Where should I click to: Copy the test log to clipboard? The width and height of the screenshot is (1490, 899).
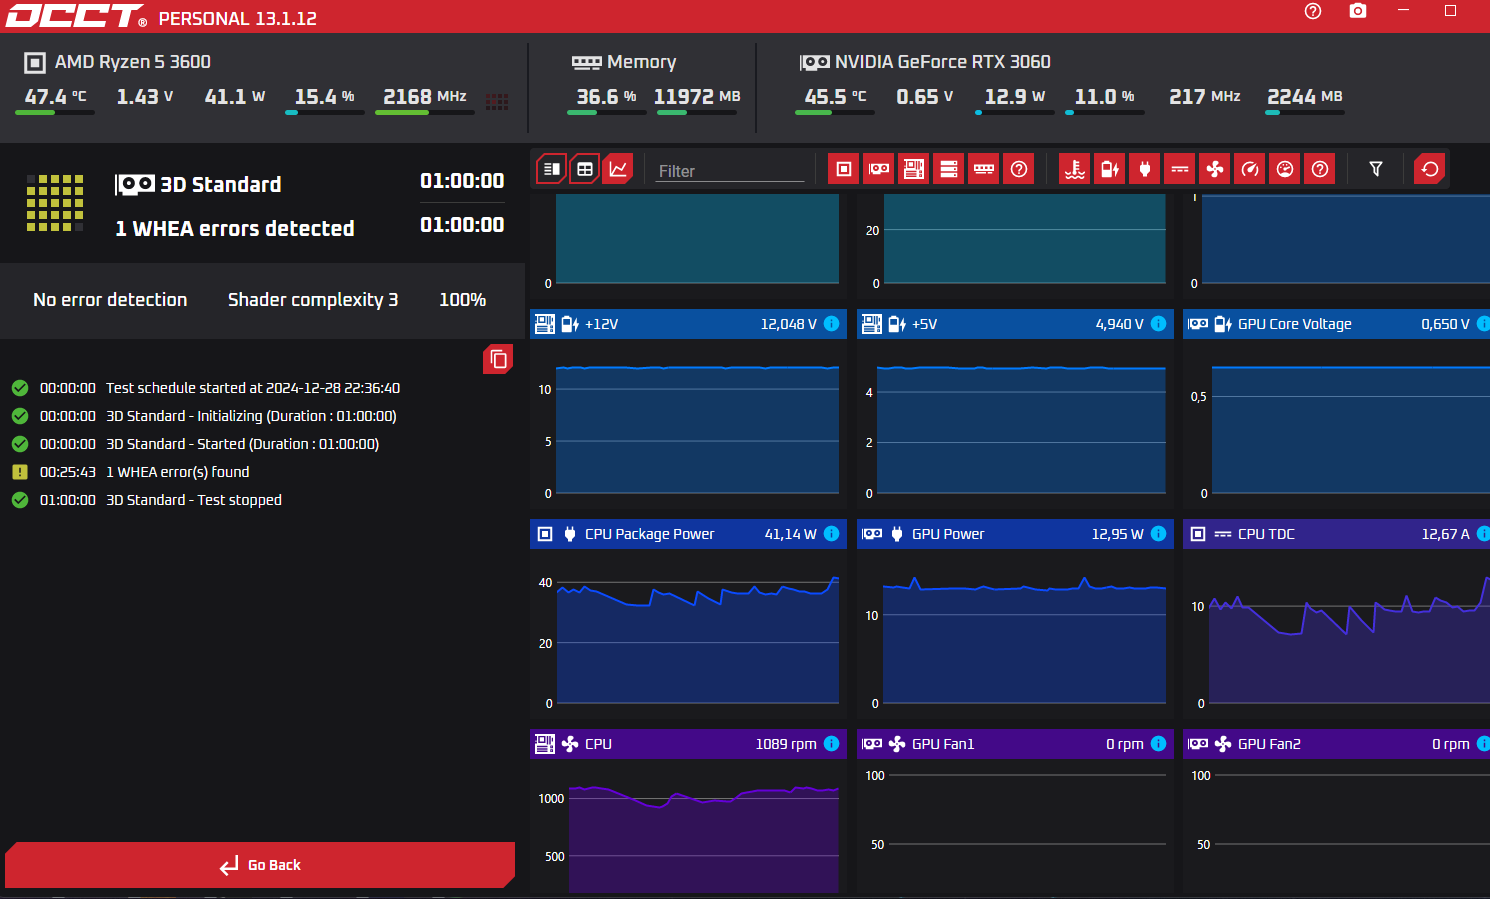click(x=498, y=359)
